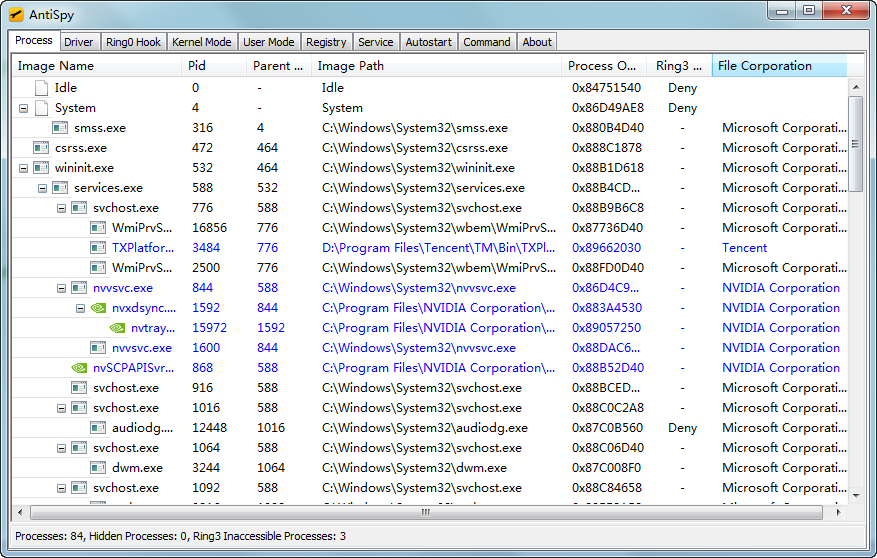Sort by File Corporation column header
Image resolution: width=877 pixels, height=558 pixels.
pos(778,66)
